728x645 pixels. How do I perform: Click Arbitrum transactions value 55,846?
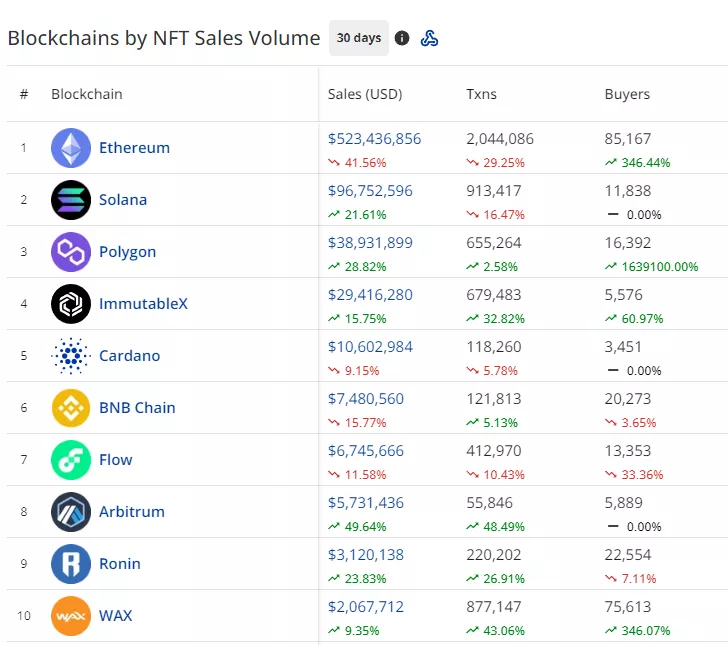point(489,502)
